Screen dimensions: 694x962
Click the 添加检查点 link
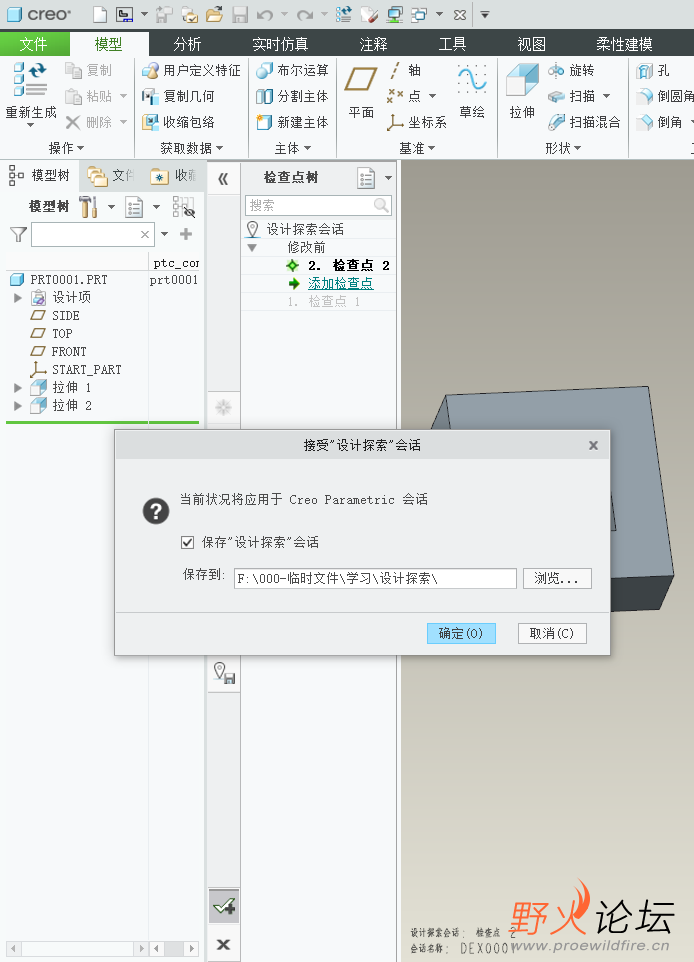tap(341, 283)
